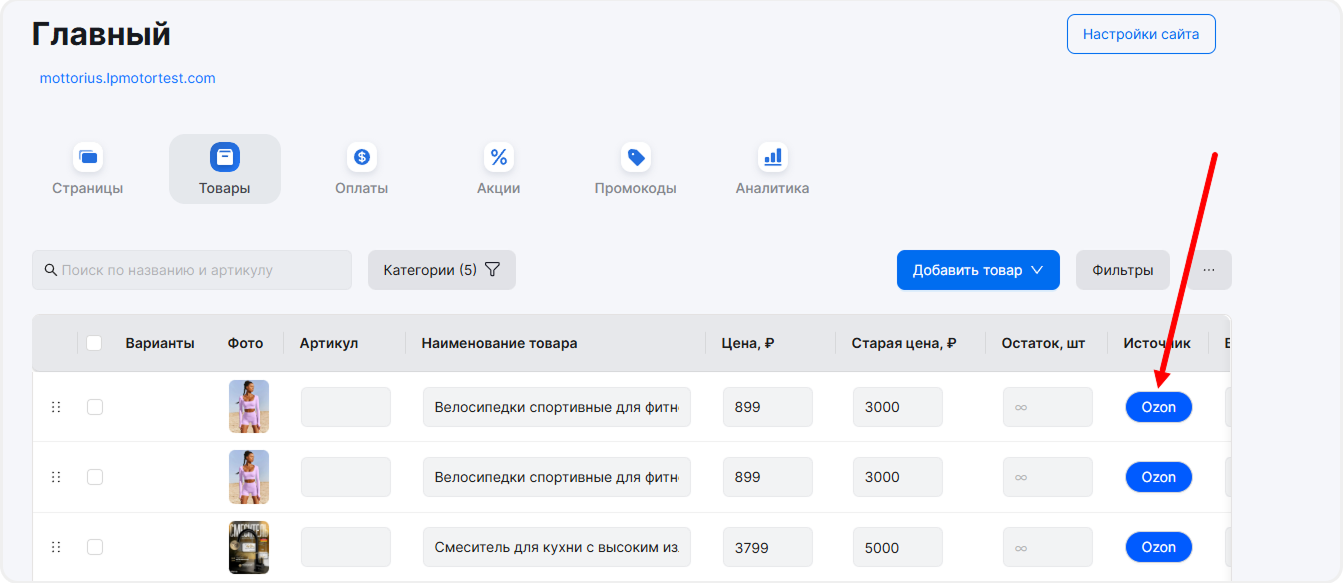
Task: Open the Промокоды tag icon
Action: [x=635, y=158]
